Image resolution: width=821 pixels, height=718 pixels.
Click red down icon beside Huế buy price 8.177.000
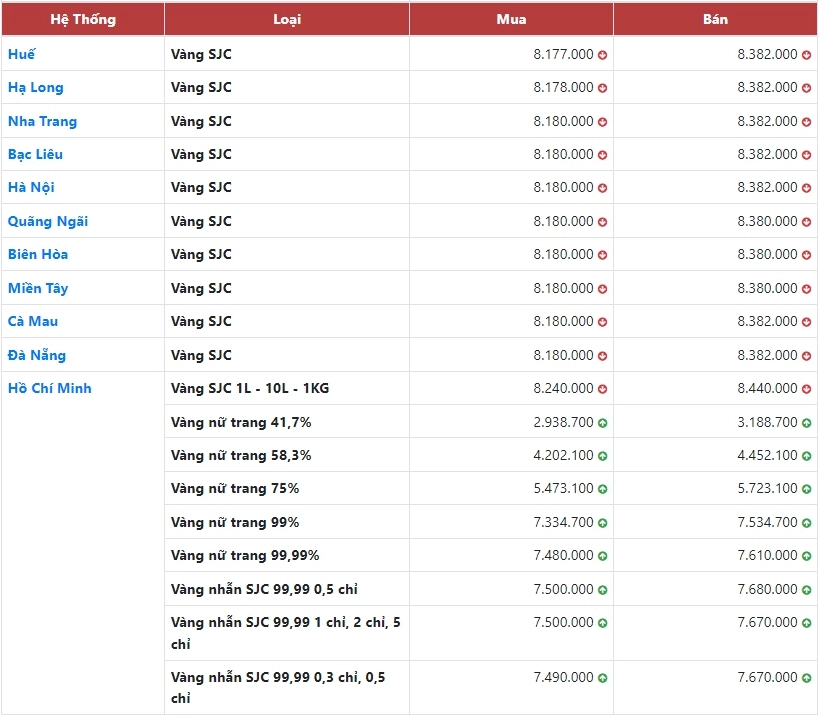click(x=603, y=55)
